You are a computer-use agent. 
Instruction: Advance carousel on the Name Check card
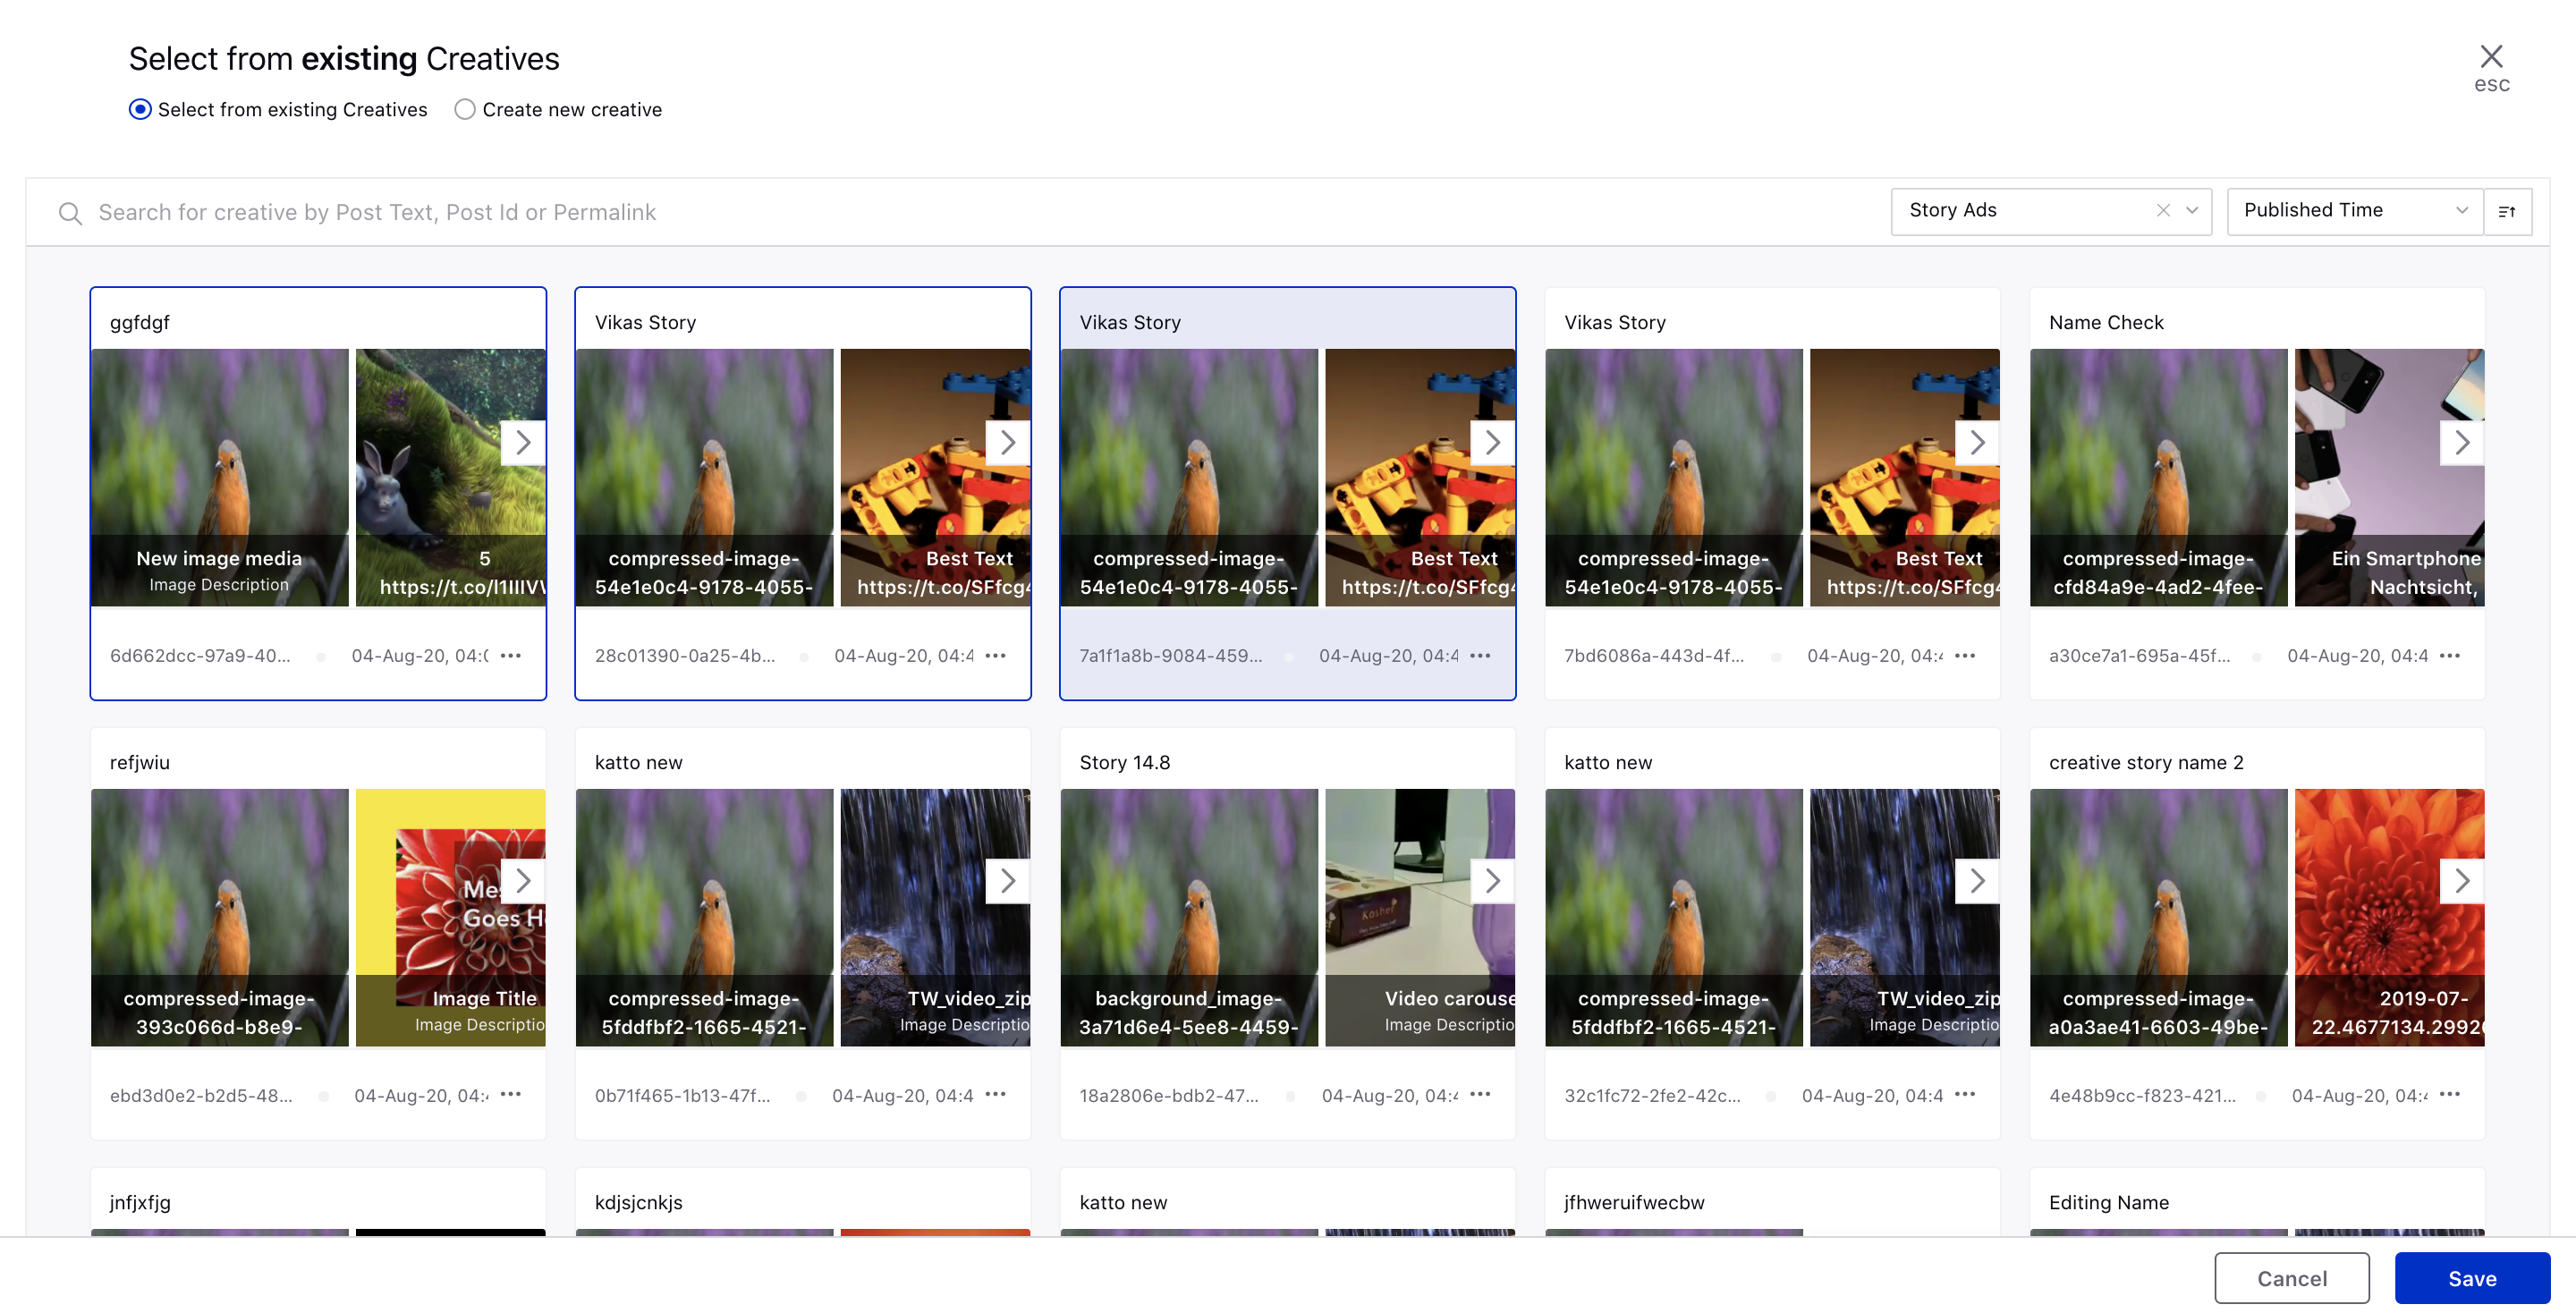tap(2463, 442)
